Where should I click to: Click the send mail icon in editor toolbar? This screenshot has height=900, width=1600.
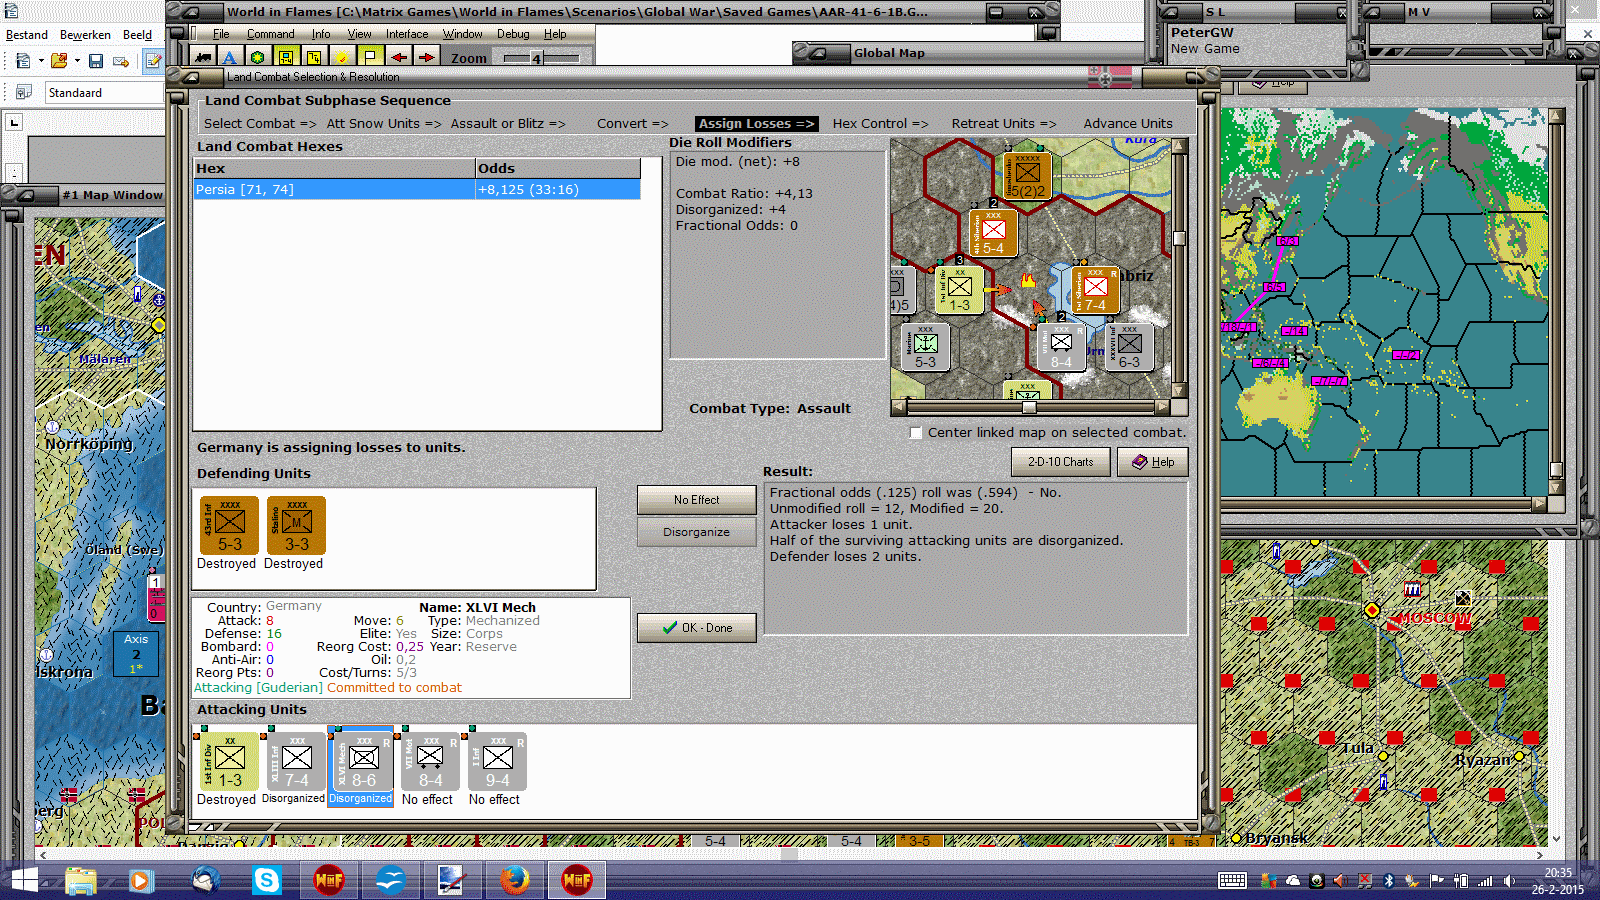click(121, 61)
